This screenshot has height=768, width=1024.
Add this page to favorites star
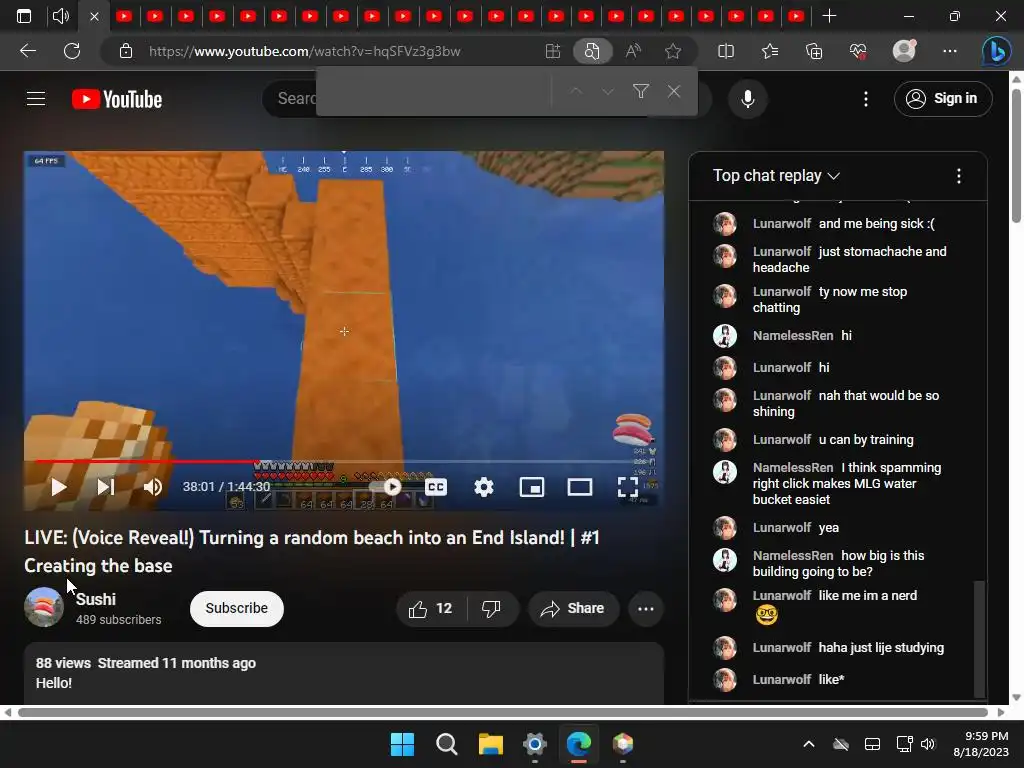click(673, 51)
